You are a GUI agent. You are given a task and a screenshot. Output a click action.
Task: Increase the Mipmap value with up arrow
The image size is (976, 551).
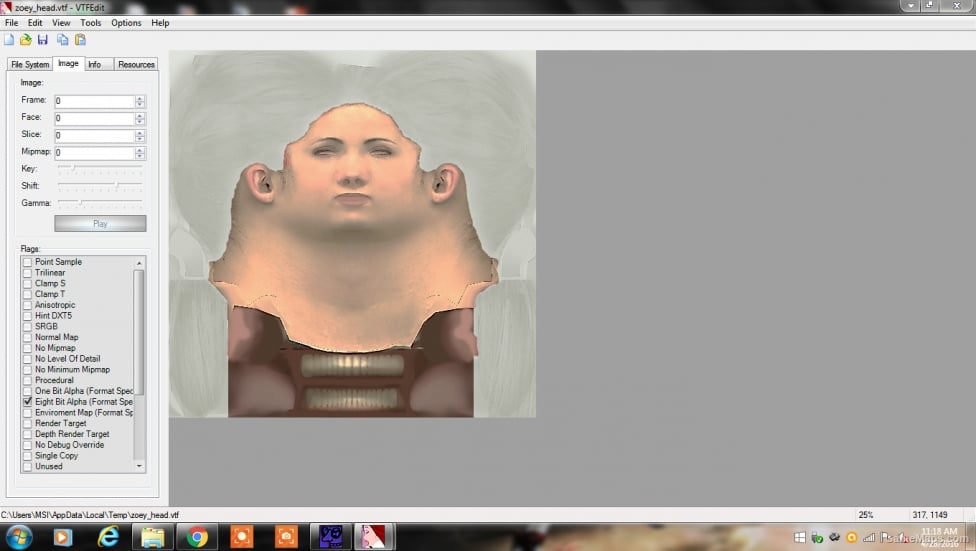(x=140, y=150)
